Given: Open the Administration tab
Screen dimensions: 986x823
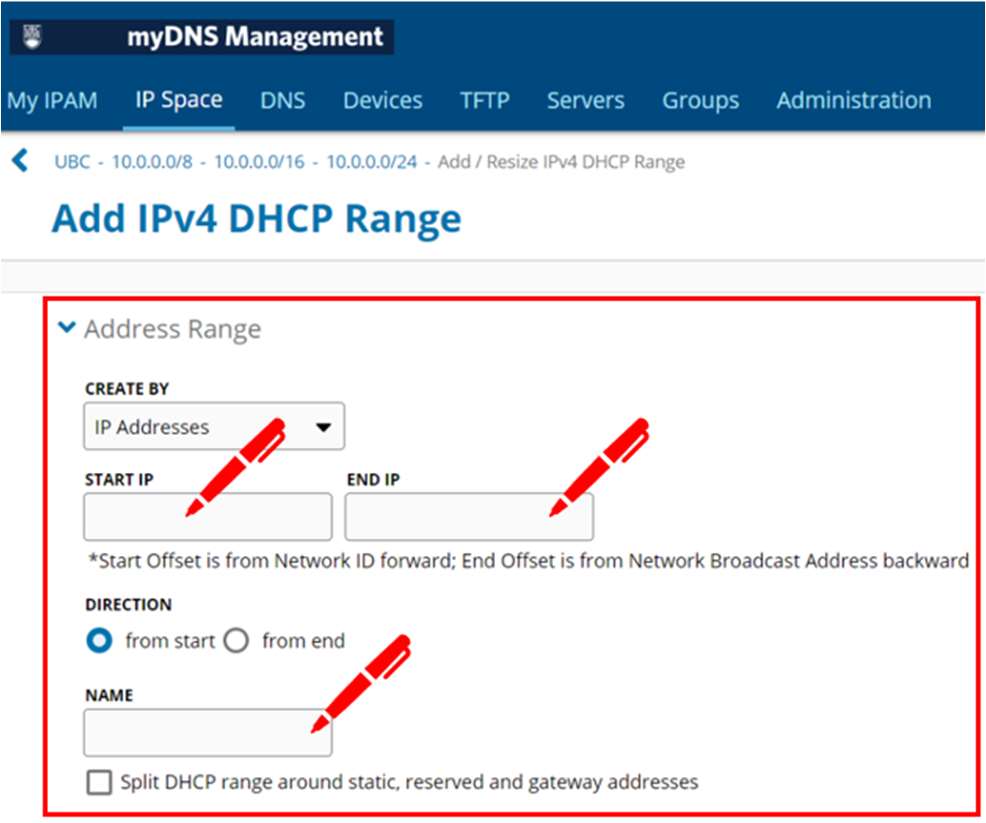Looking at the screenshot, I should (x=853, y=100).
